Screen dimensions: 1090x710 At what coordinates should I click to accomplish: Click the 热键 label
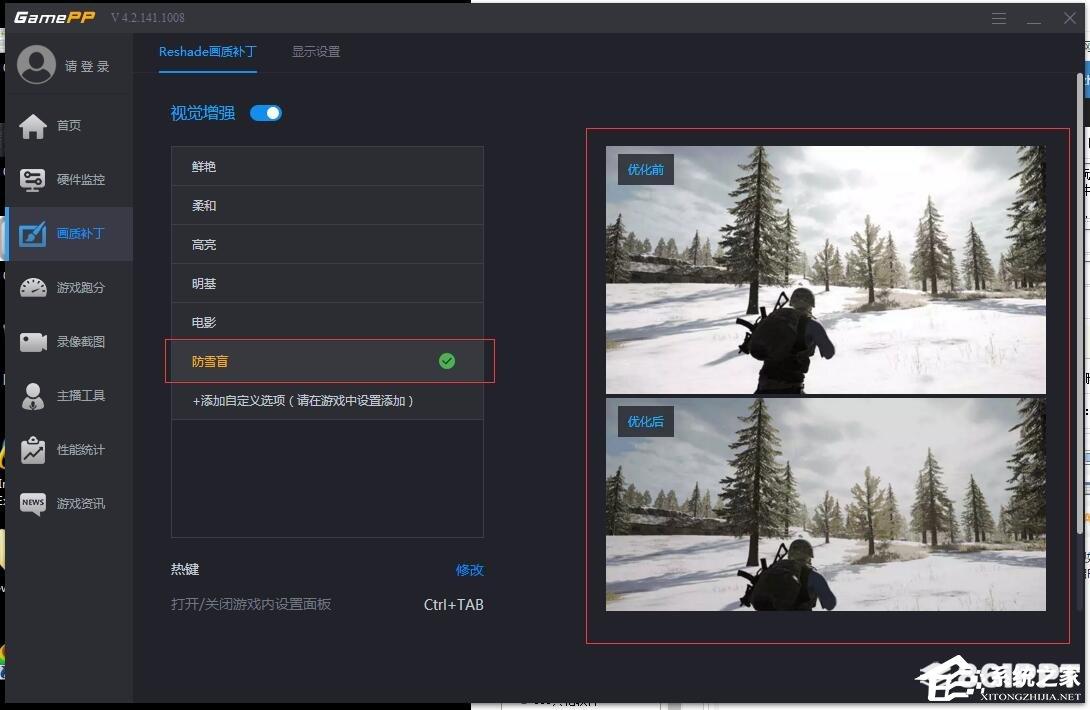[185, 569]
